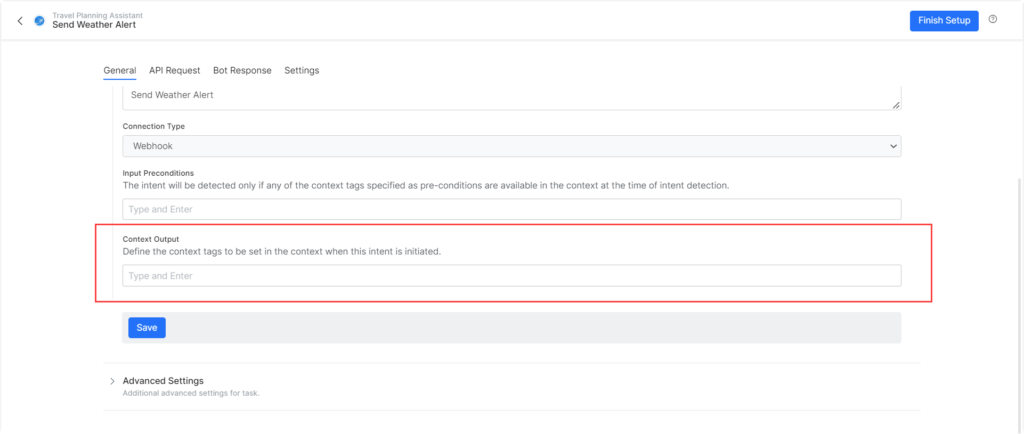Open the API Request tab
The width and height of the screenshot is (1024, 434).
[175, 71]
